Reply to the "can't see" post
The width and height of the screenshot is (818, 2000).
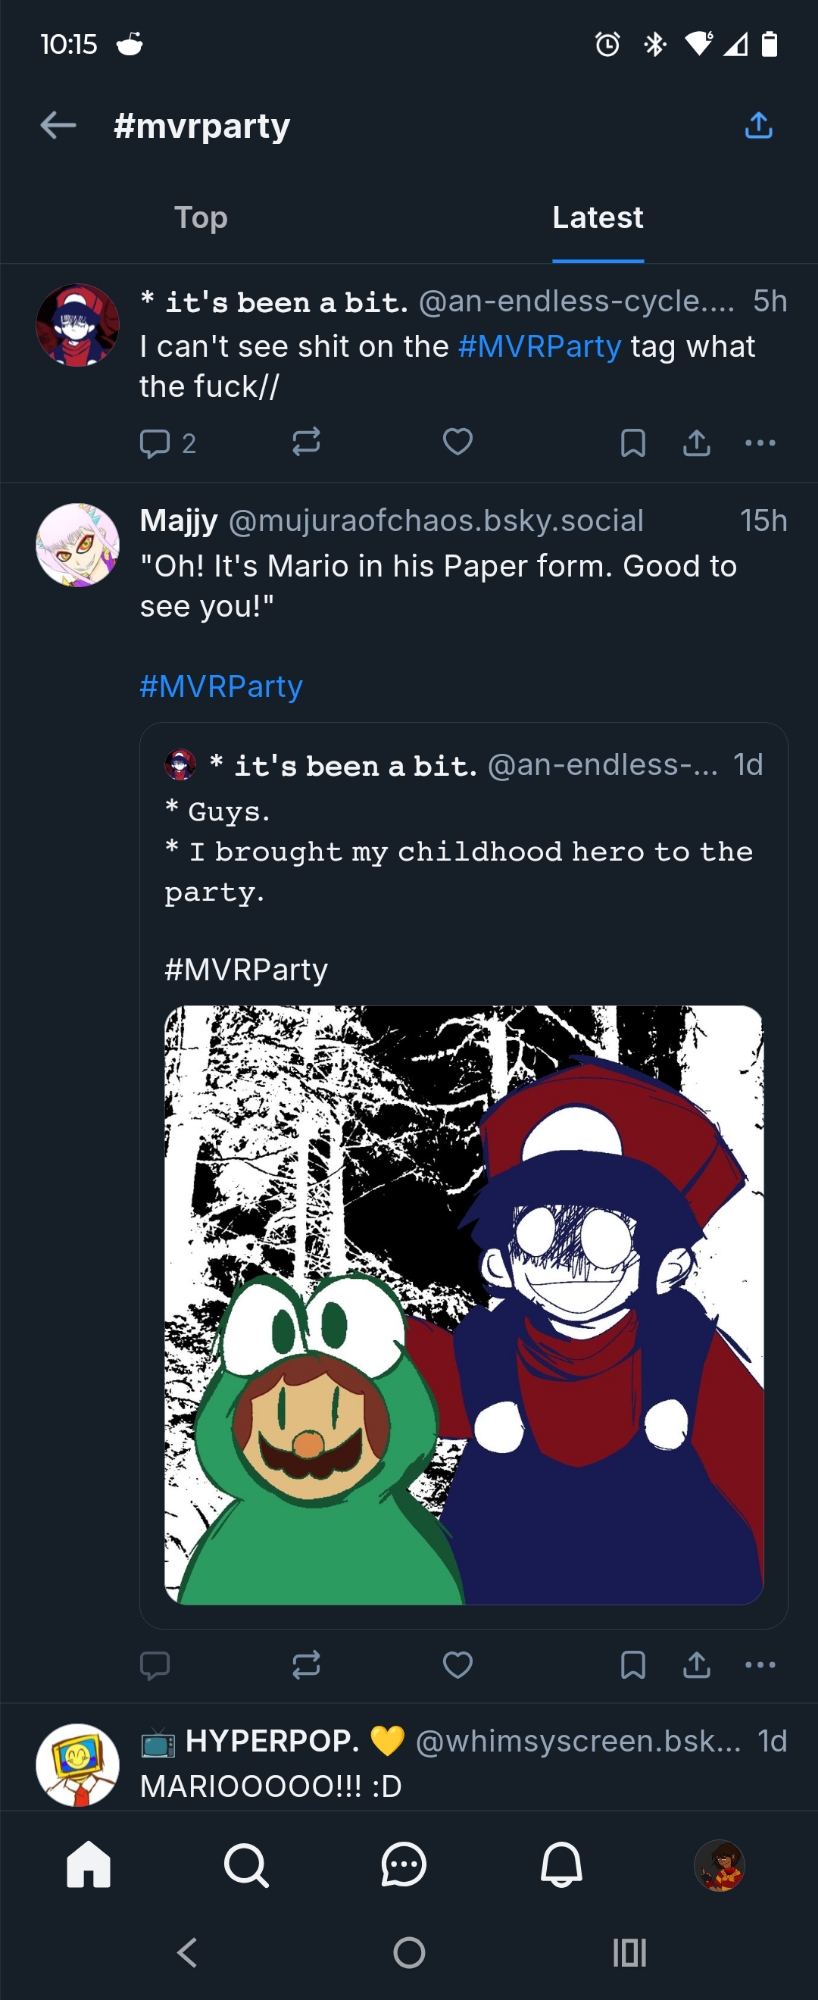coord(156,442)
